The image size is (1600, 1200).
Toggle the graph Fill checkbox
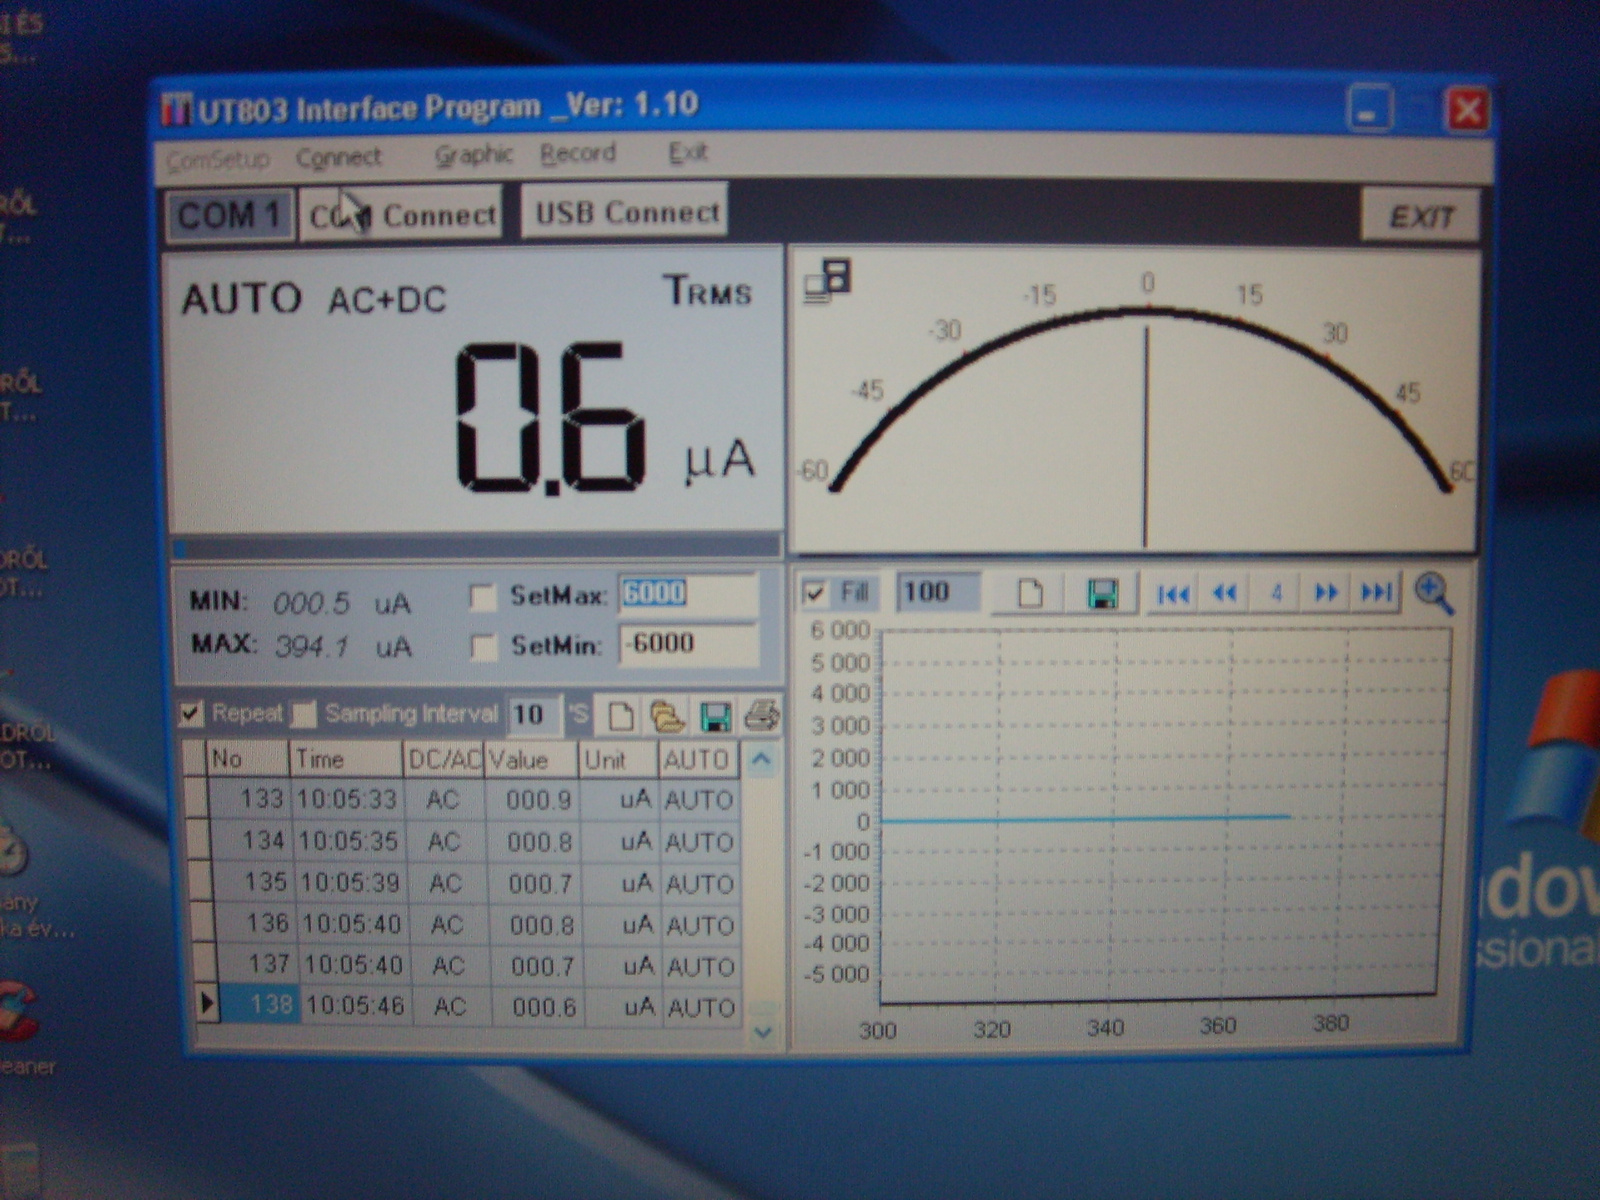click(x=816, y=593)
